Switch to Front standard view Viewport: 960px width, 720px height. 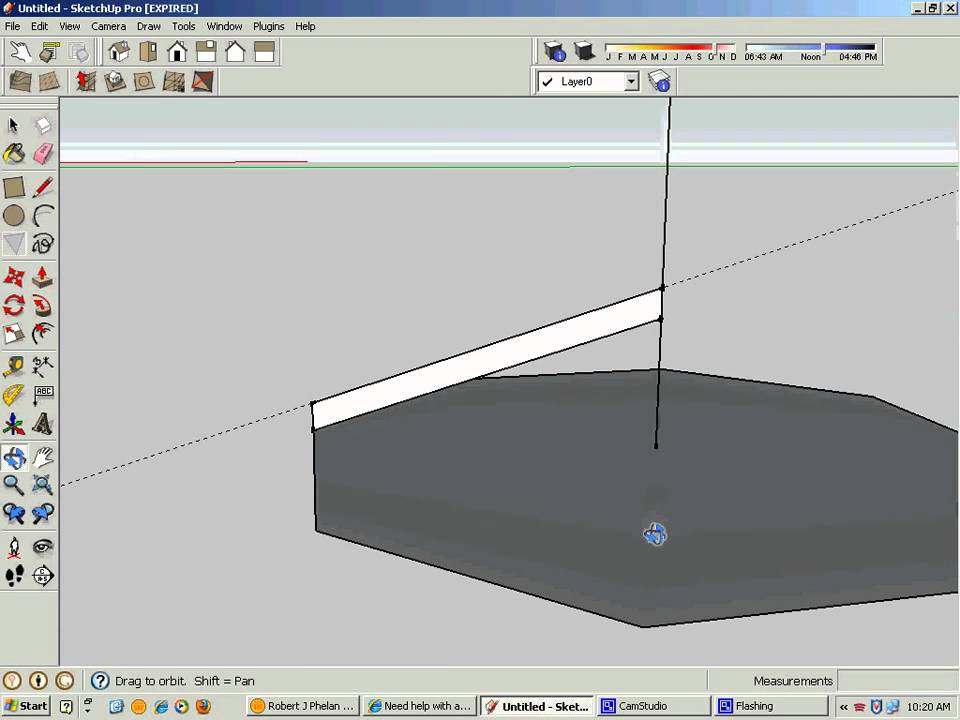click(x=177, y=51)
